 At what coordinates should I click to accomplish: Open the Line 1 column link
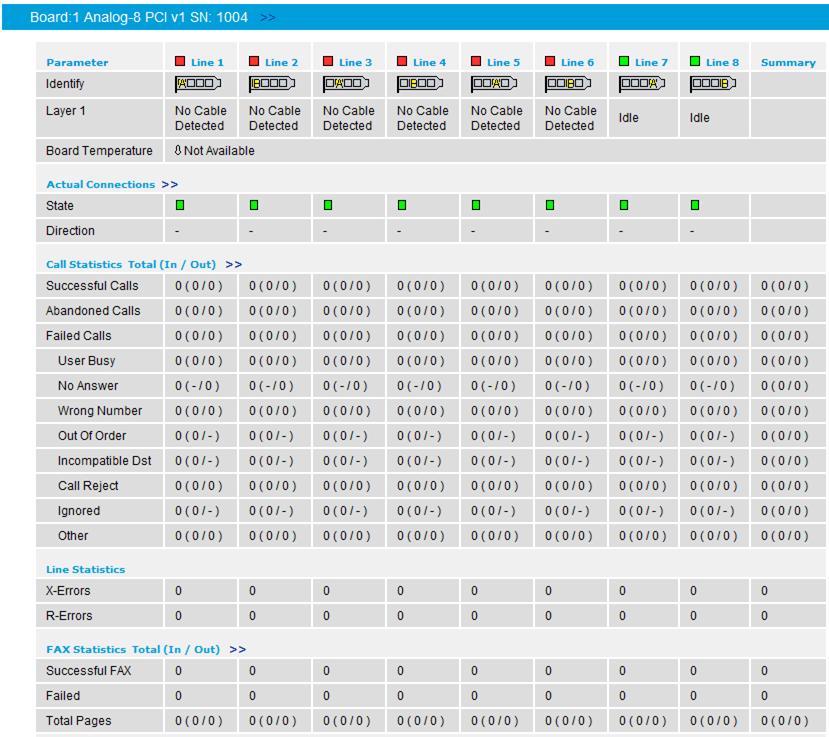207,62
